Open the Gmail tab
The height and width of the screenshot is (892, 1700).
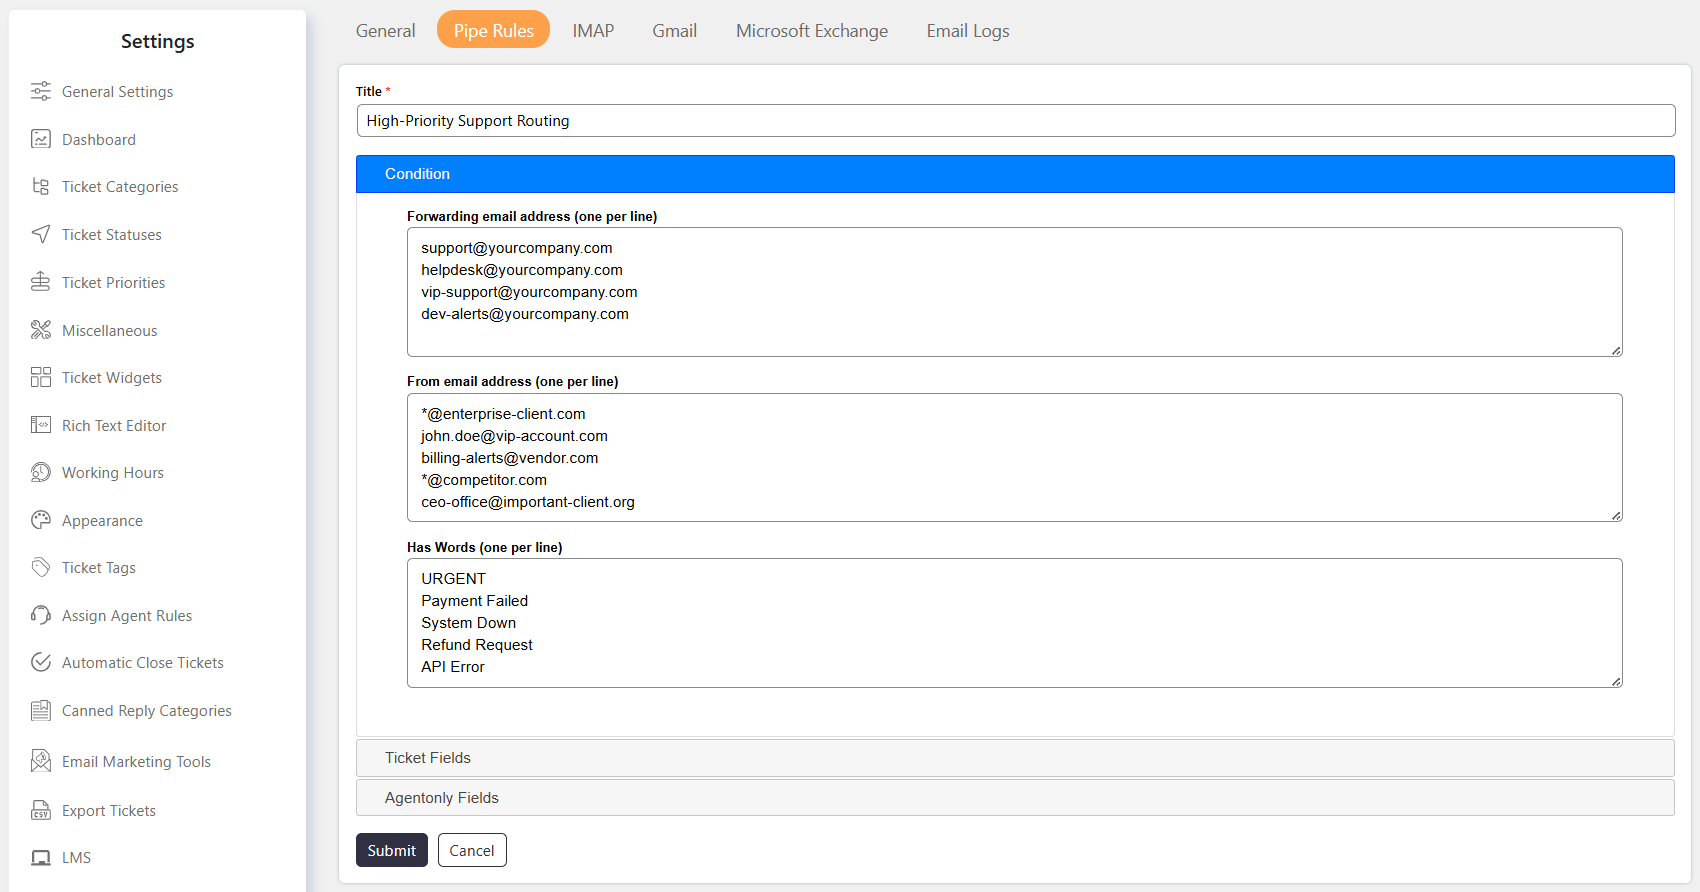[x=674, y=30]
